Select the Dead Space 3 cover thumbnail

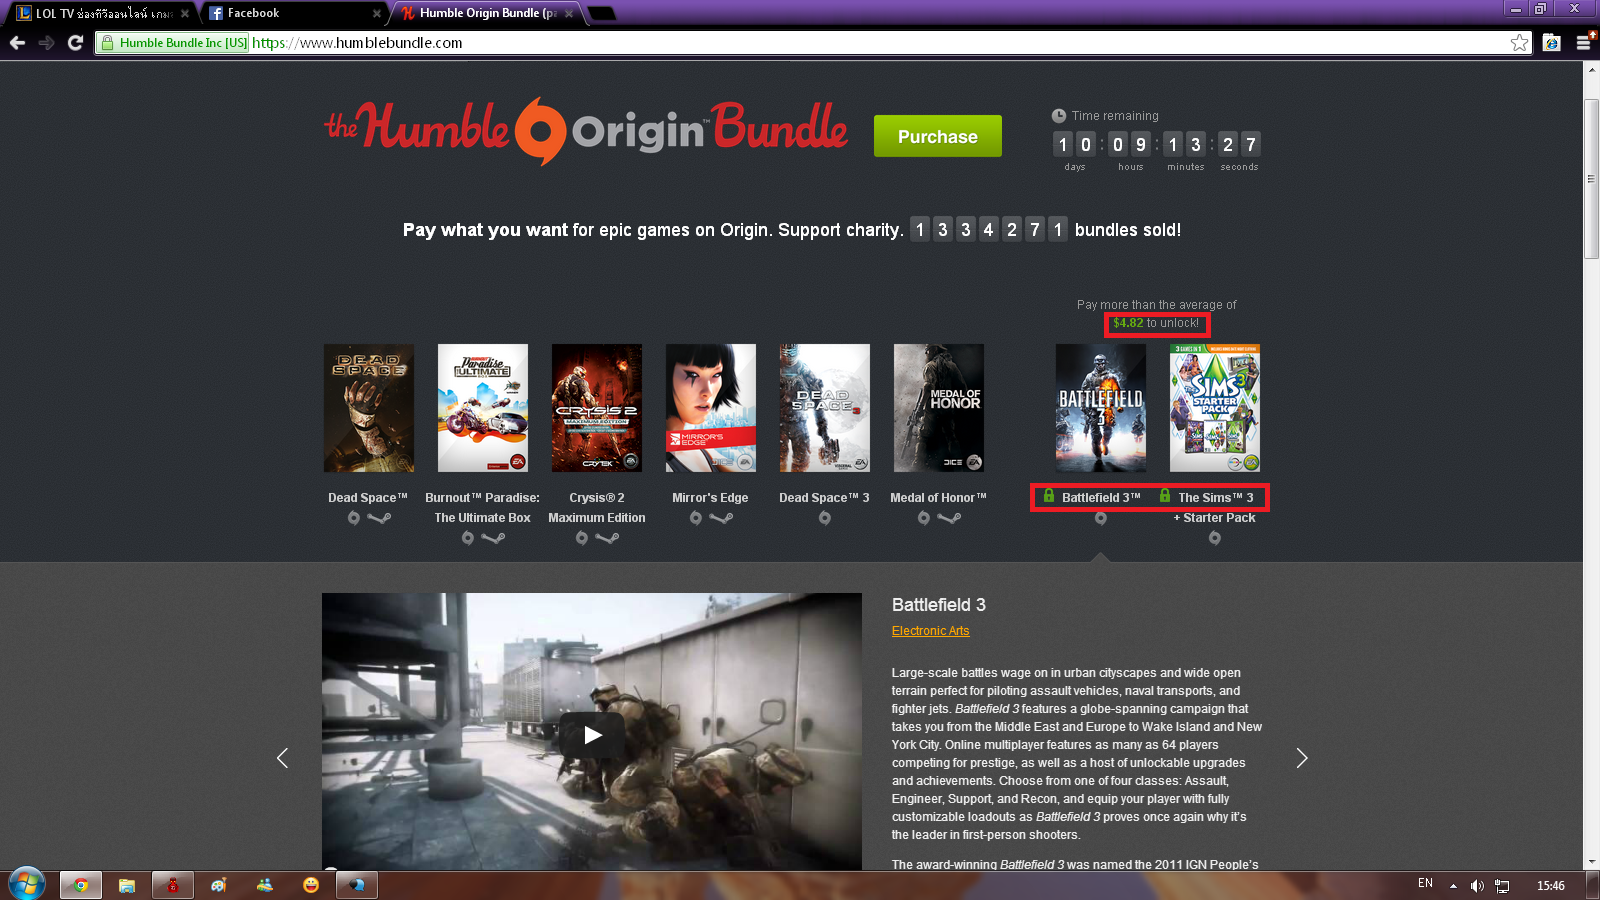pyautogui.click(x=825, y=408)
